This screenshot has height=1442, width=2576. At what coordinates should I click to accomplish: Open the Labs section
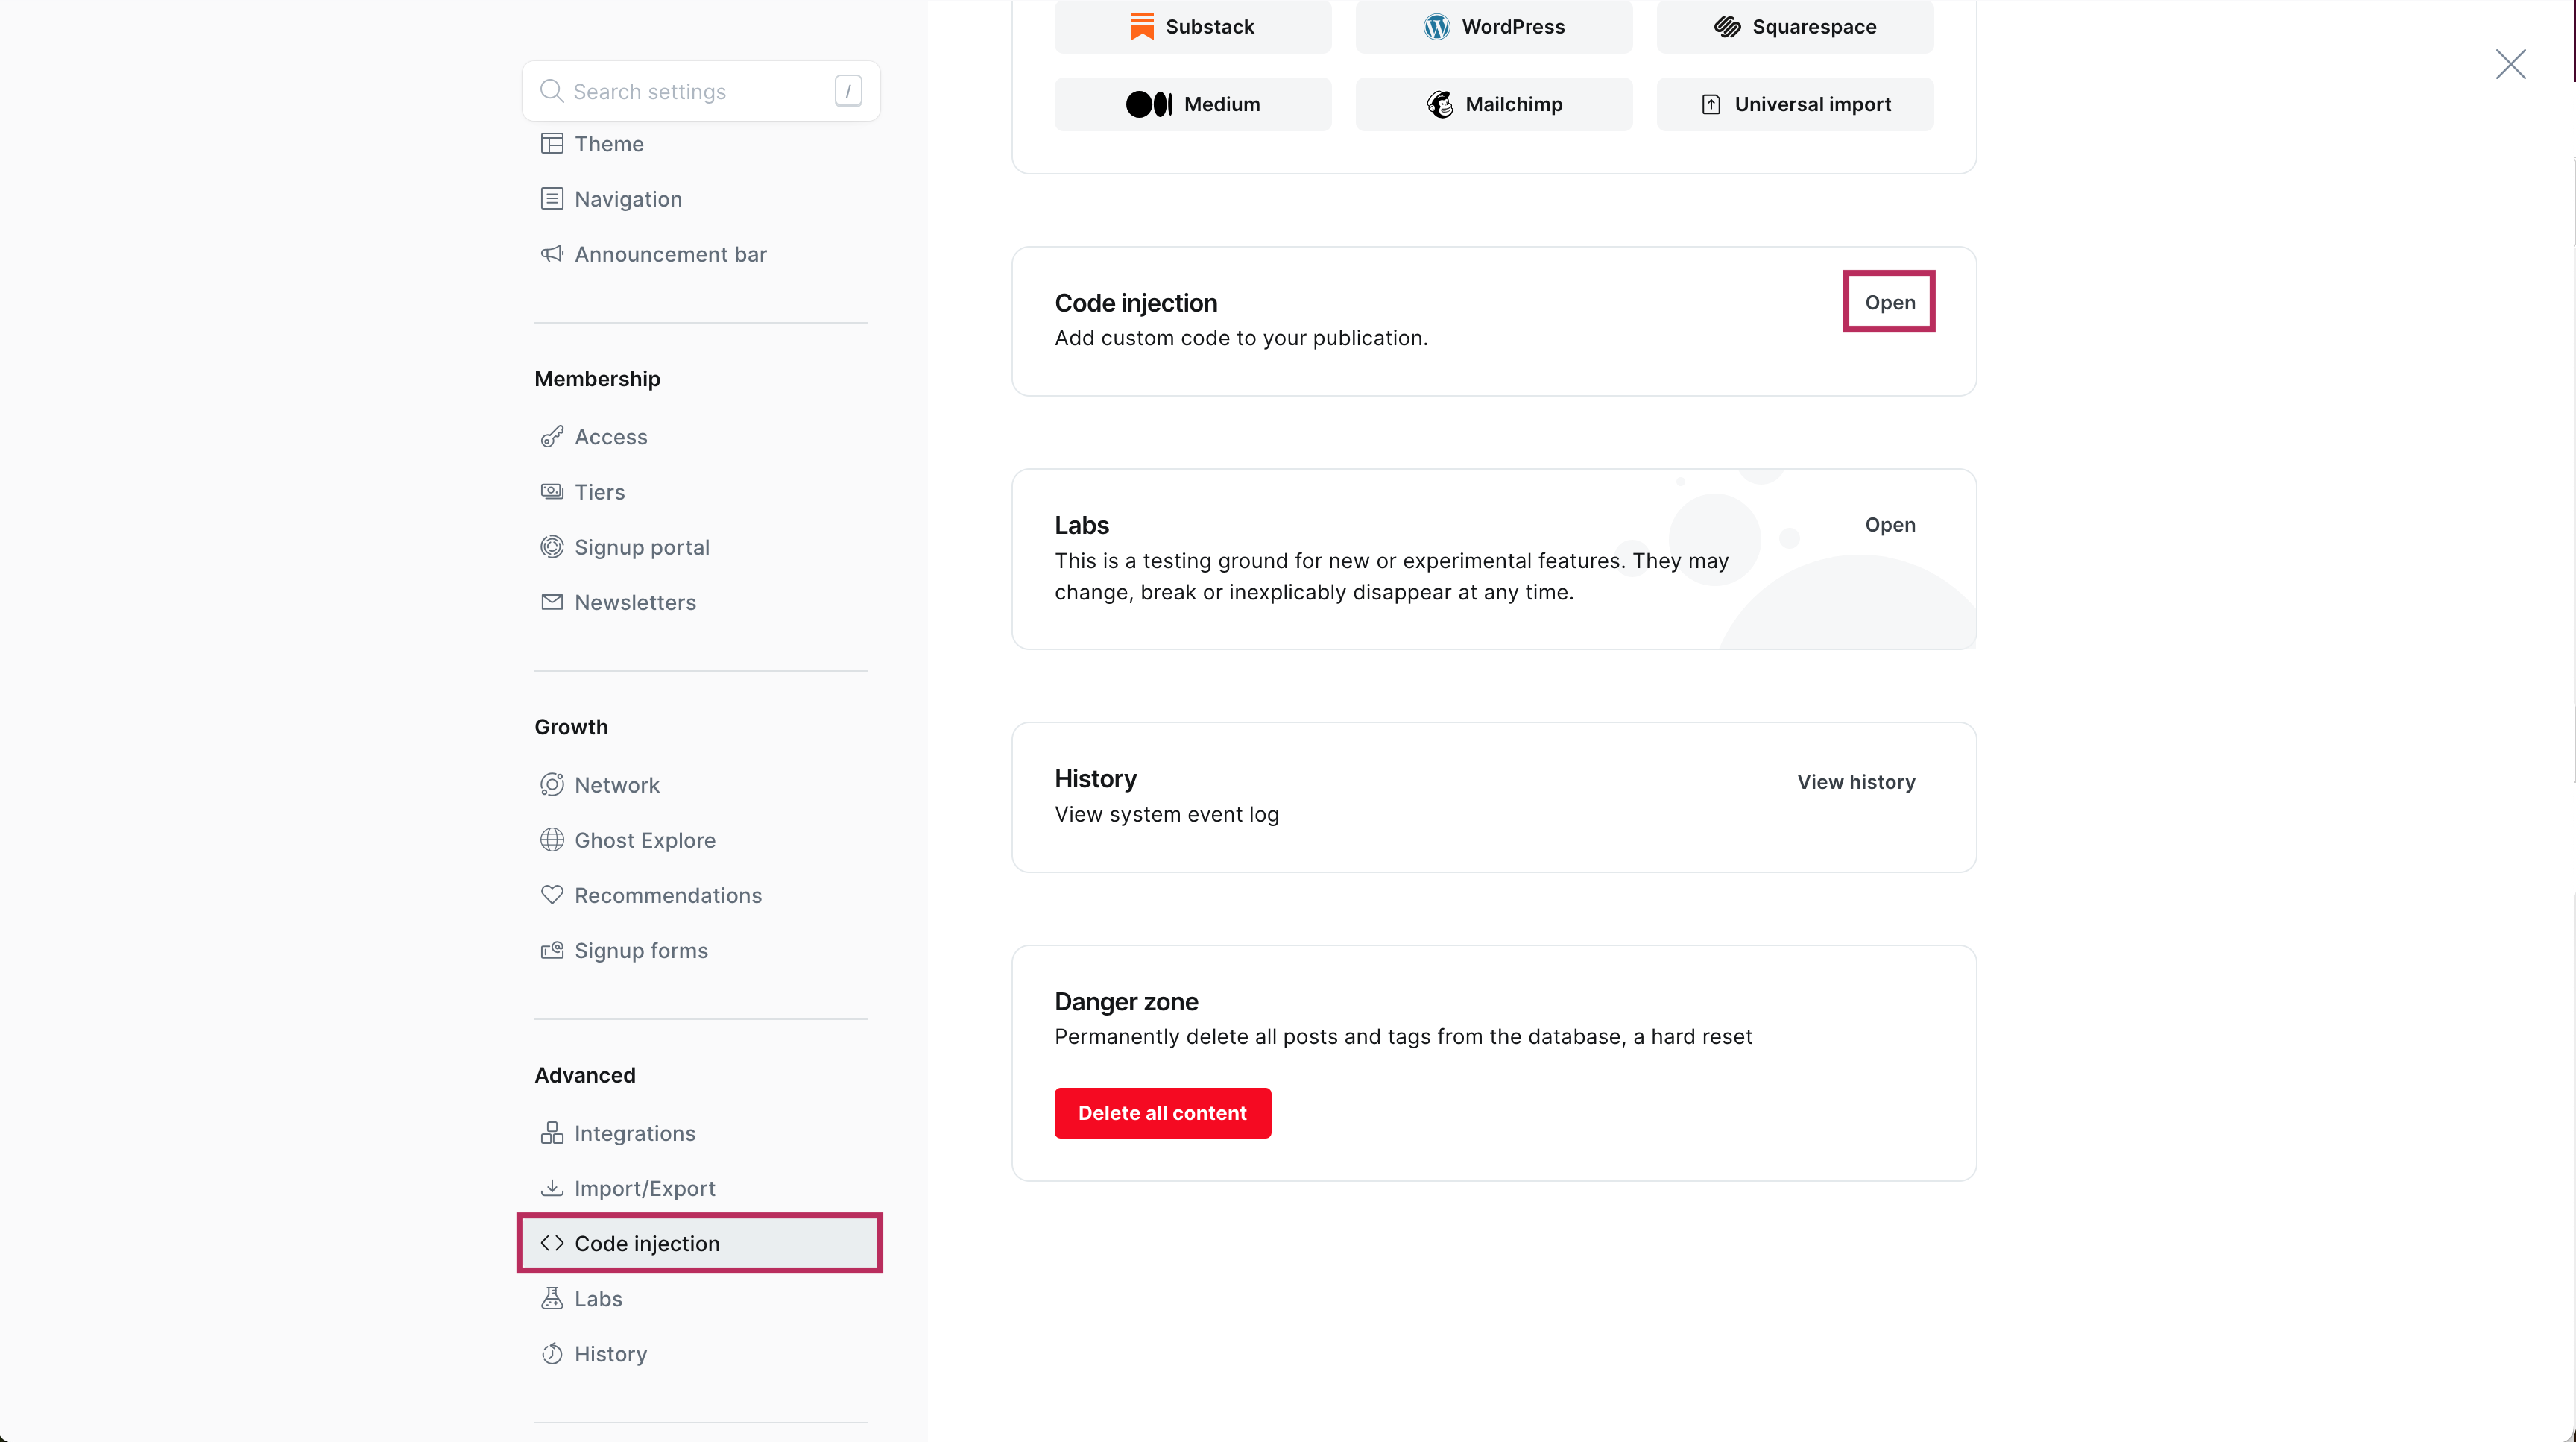click(1889, 525)
